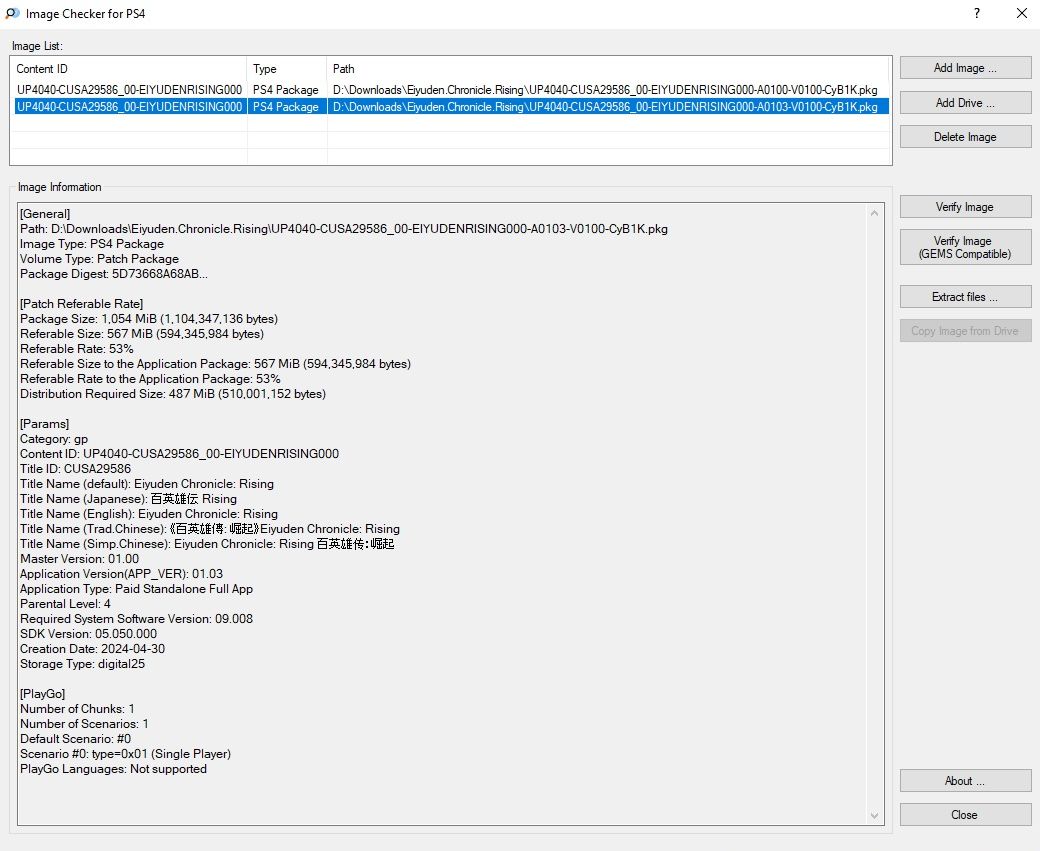Click 'Application Type: Paid Standalone Full App' line
The image size is (1040, 851).
(x=136, y=589)
